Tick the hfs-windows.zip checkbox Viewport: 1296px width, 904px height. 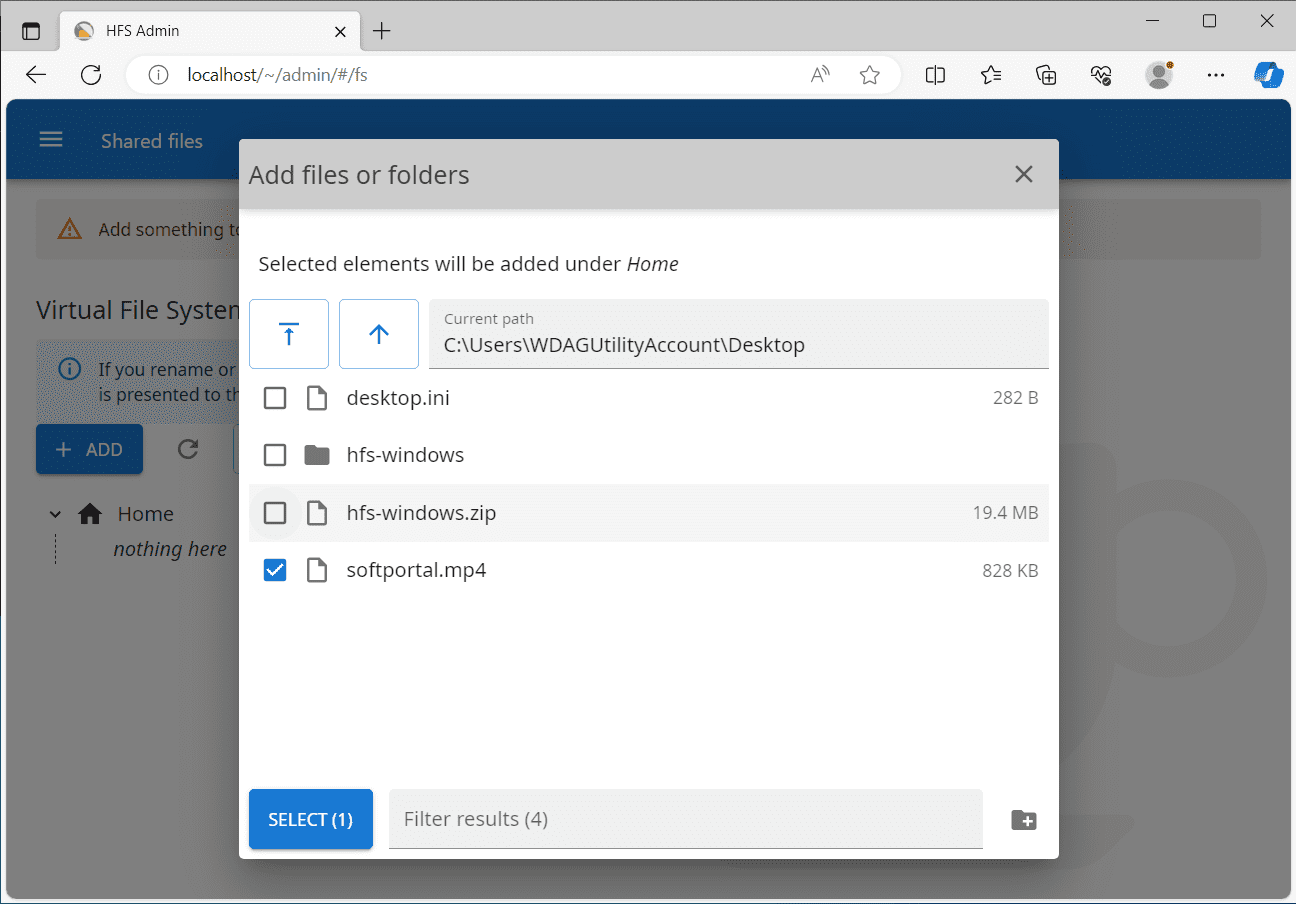(275, 514)
